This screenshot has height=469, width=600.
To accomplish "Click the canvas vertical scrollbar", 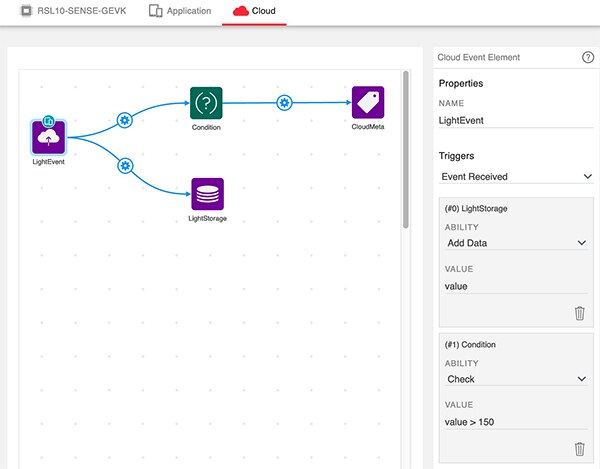I will click(405, 150).
